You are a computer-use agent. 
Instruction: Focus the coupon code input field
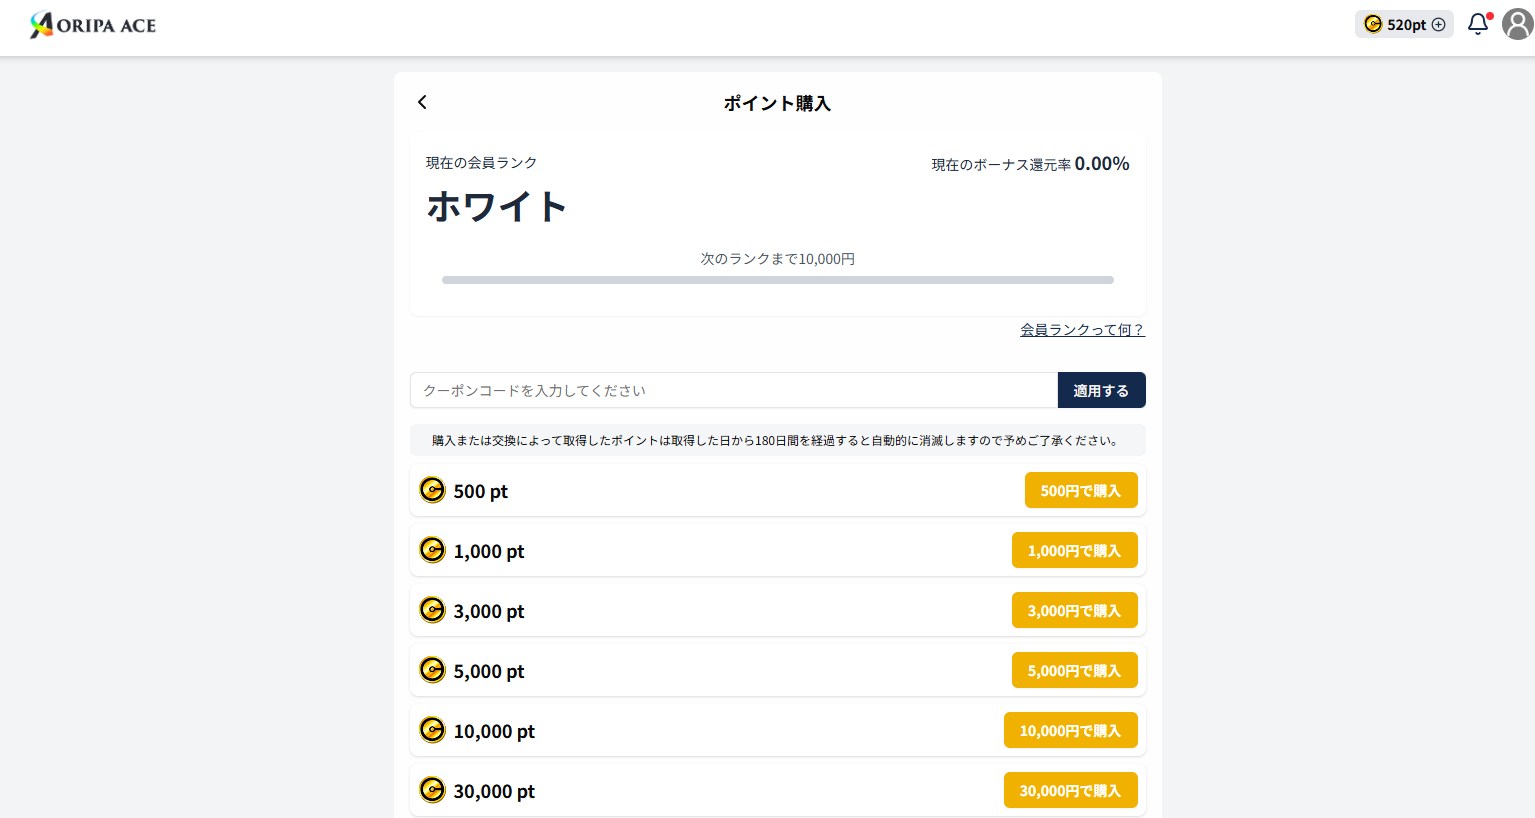[x=733, y=390]
